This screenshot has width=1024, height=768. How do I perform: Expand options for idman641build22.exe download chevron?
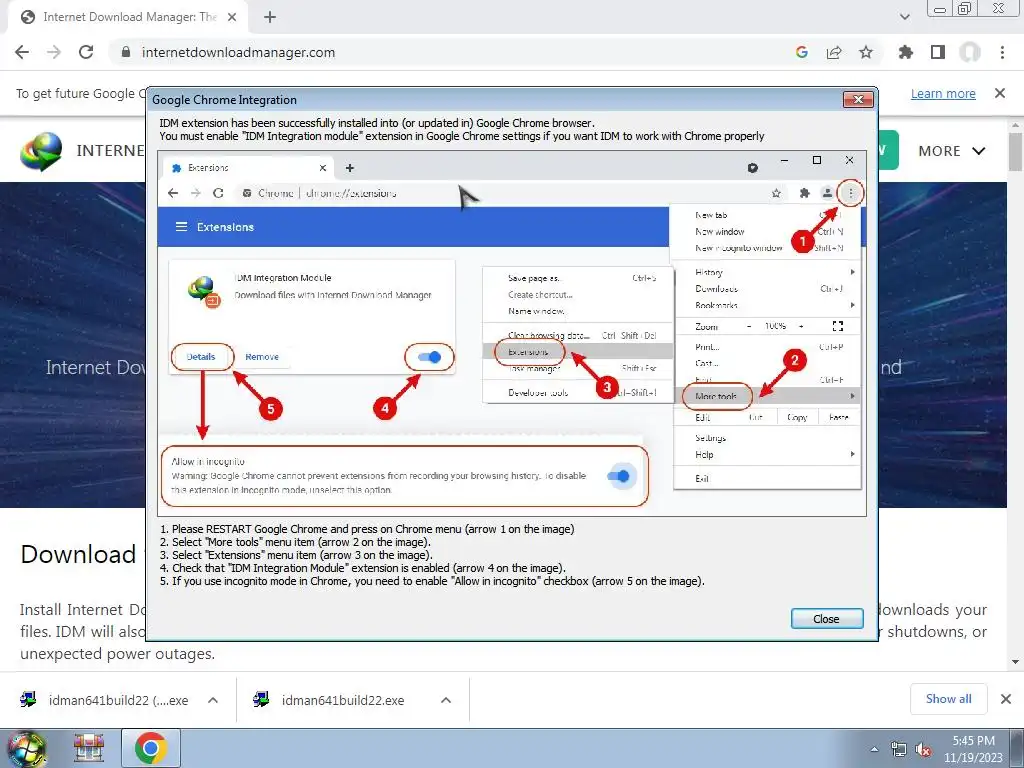(x=445, y=700)
